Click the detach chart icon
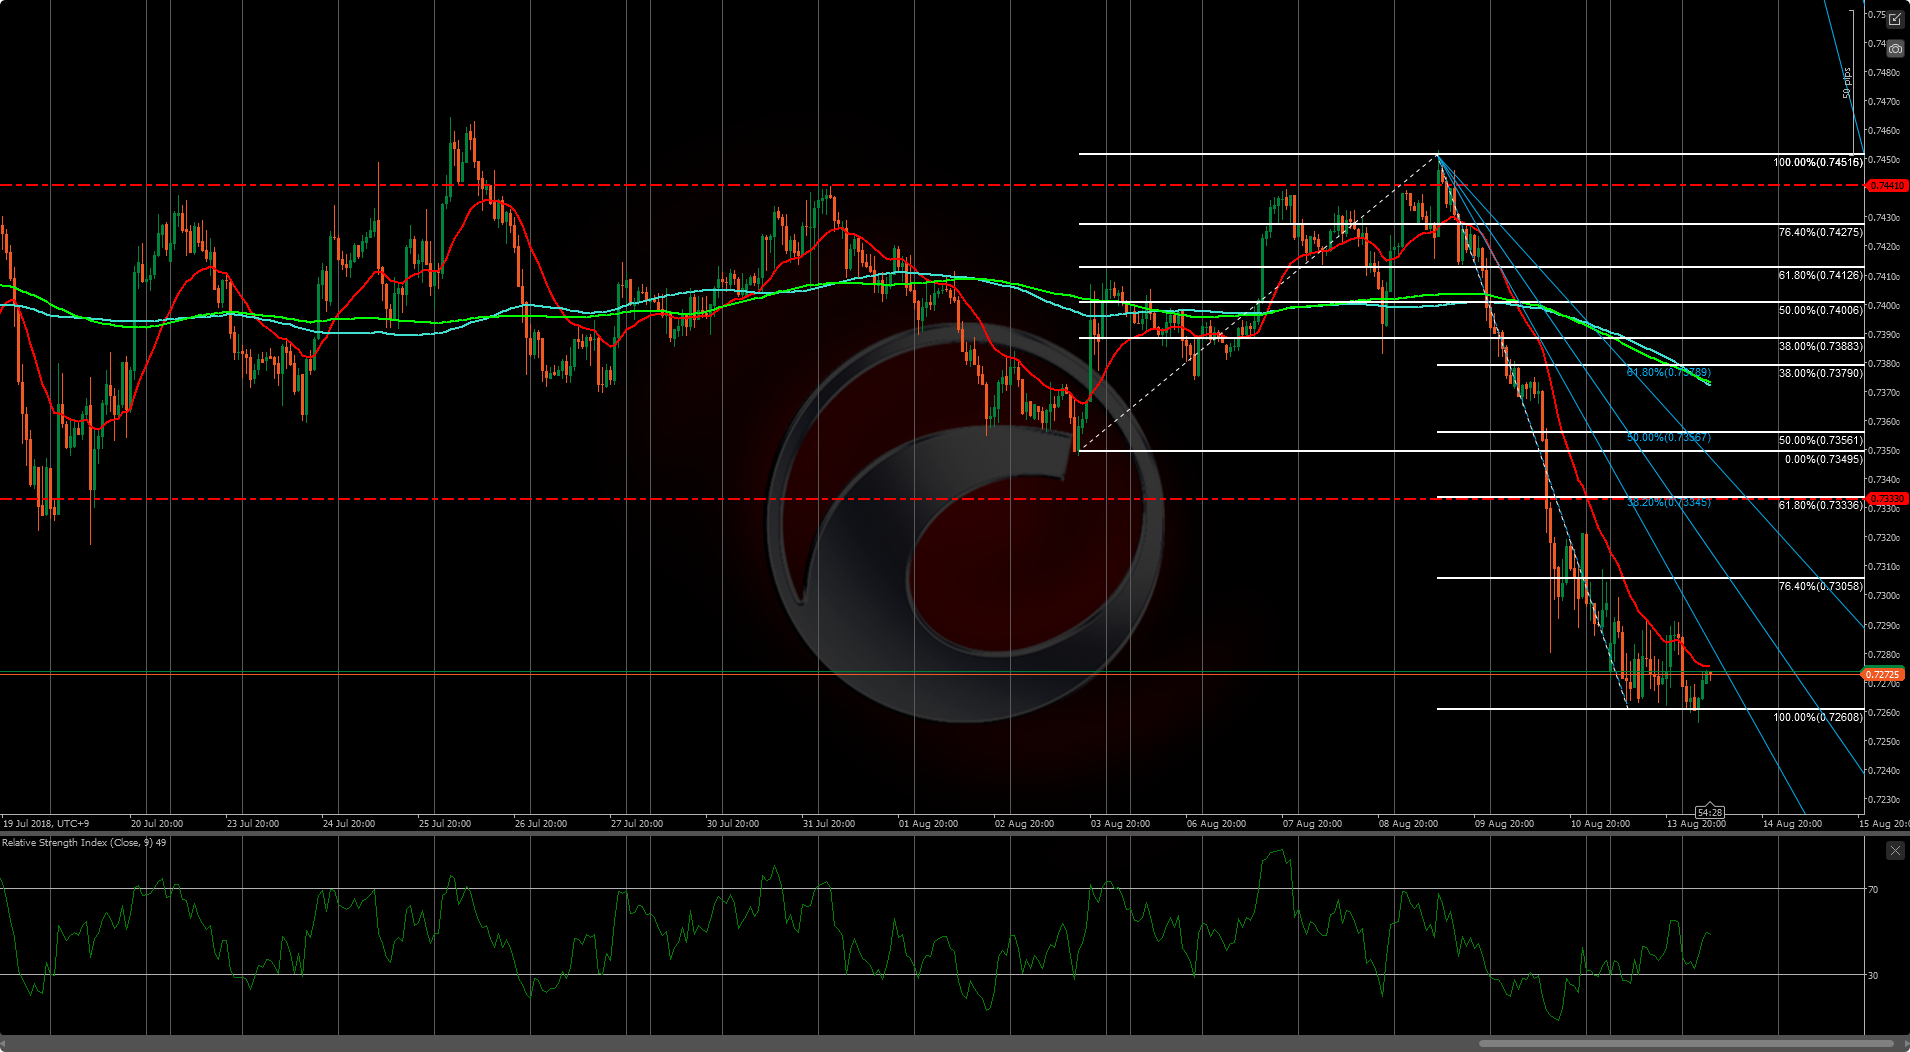Screen dimensions: 1910x1052 [x=1895, y=19]
